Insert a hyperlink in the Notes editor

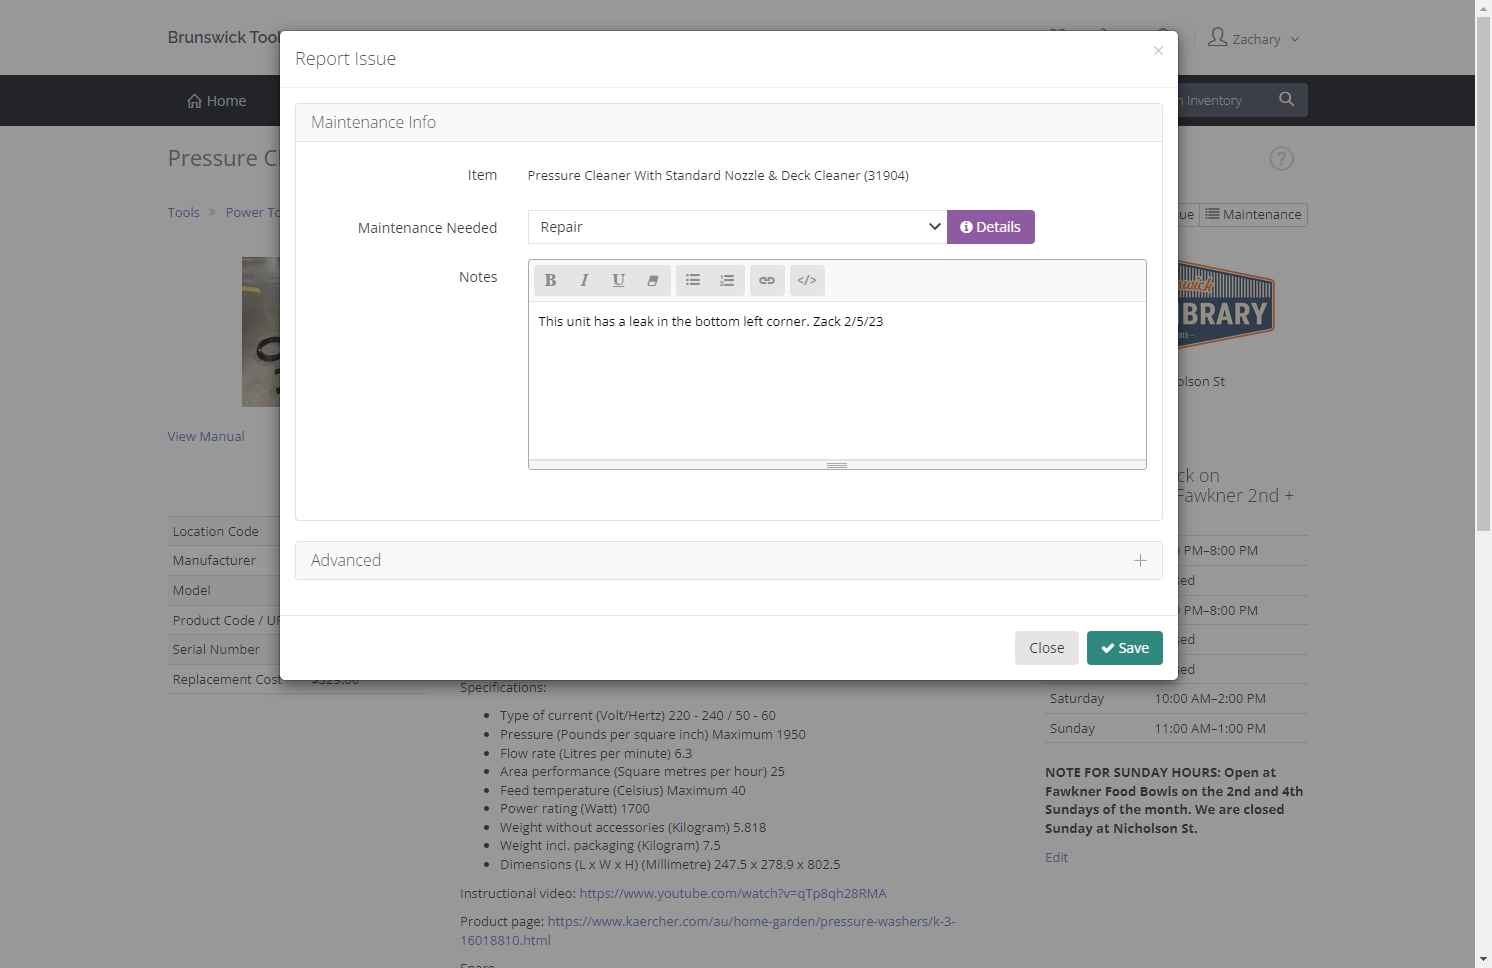[x=767, y=281]
